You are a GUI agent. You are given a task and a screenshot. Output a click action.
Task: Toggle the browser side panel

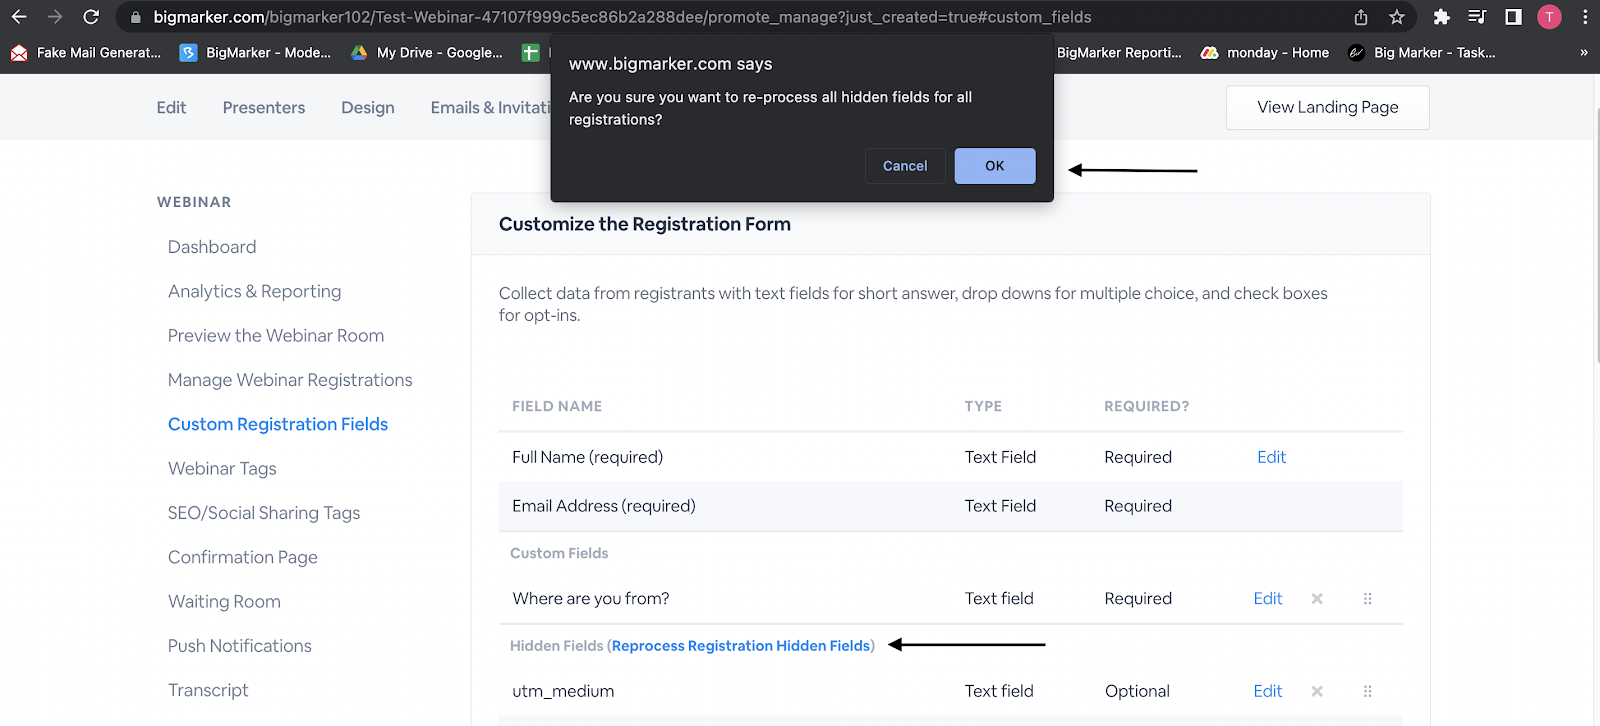pyautogui.click(x=1513, y=17)
